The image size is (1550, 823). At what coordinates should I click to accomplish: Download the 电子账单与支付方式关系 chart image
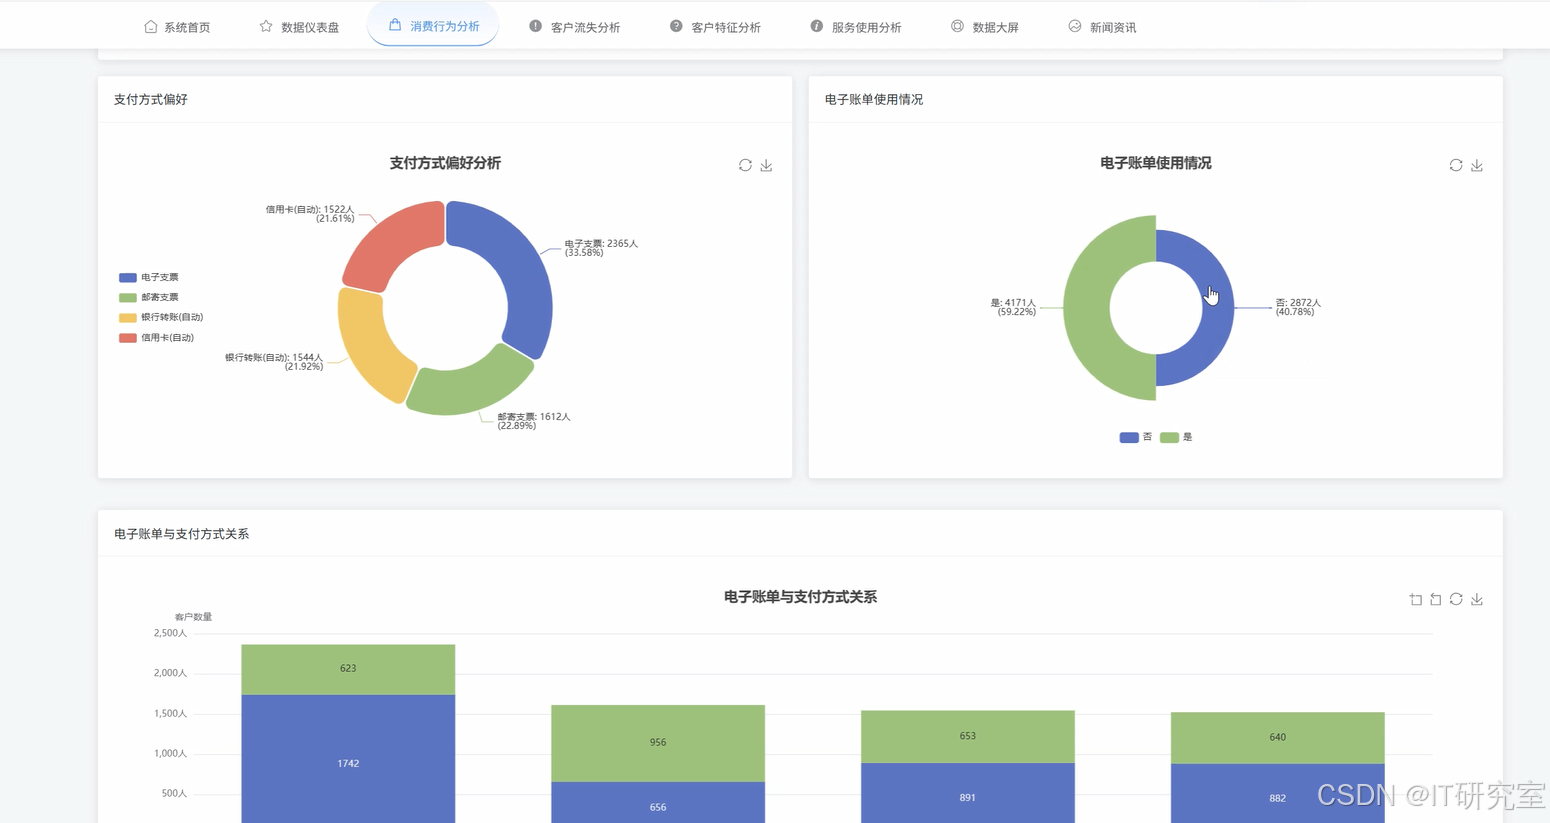coord(1477,599)
